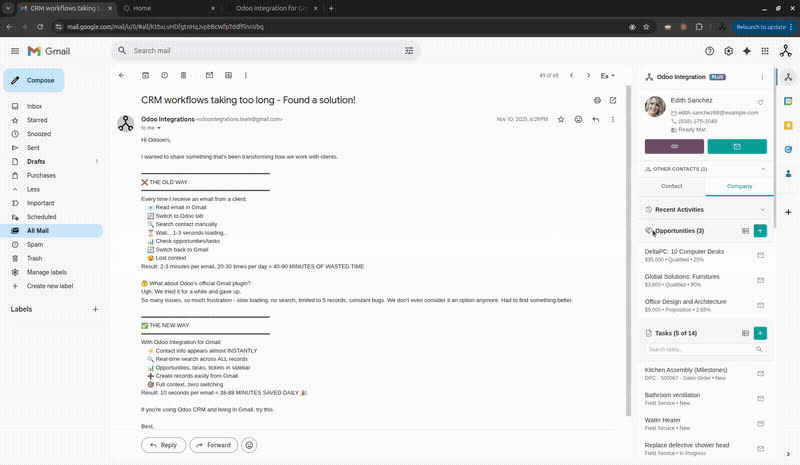Print the whole conversation
800x465 pixels.
pos(597,100)
